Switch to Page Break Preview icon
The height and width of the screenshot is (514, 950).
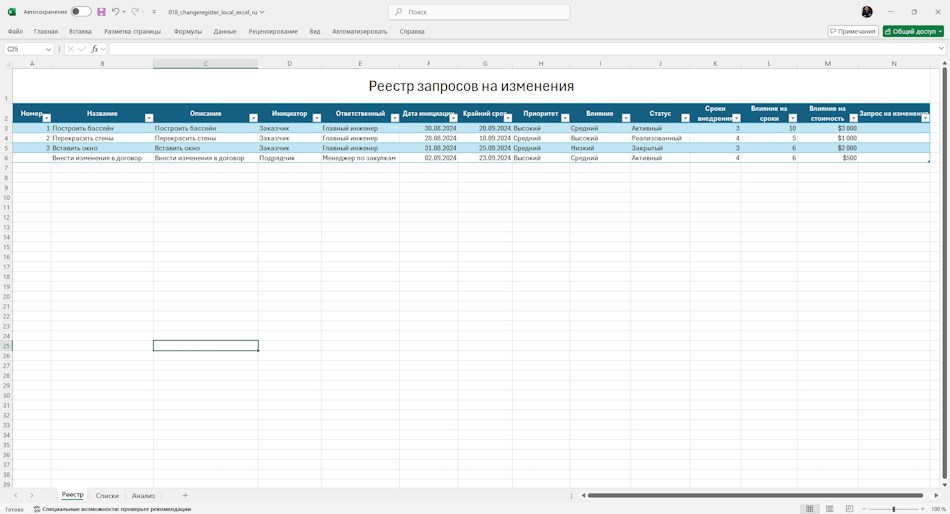tap(849, 509)
